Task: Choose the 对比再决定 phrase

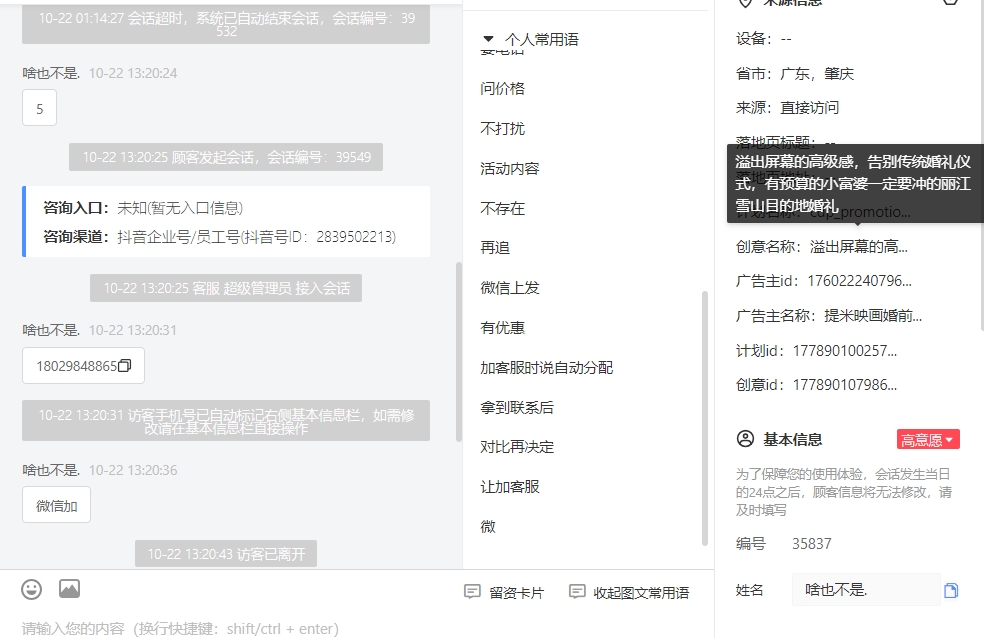Action: [x=516, y=447]
